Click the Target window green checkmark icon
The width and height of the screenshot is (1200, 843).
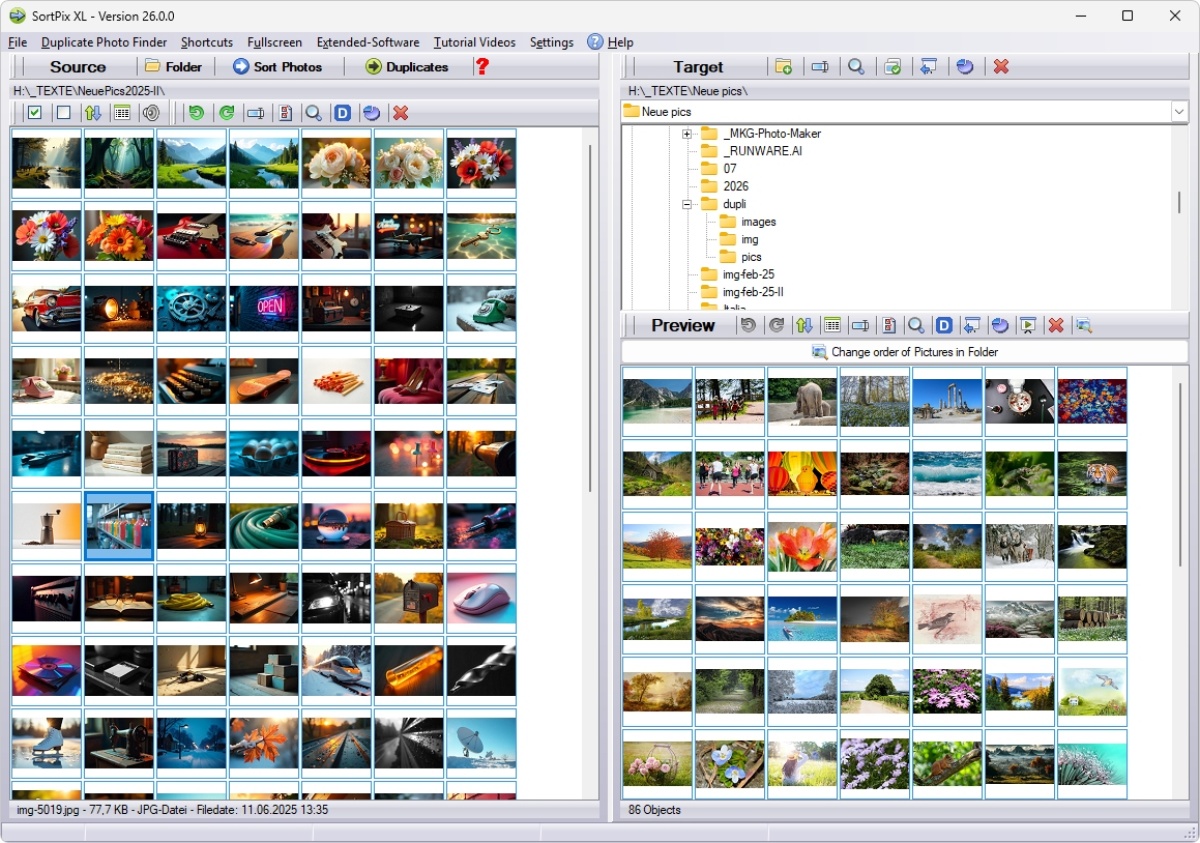point(893,67)
